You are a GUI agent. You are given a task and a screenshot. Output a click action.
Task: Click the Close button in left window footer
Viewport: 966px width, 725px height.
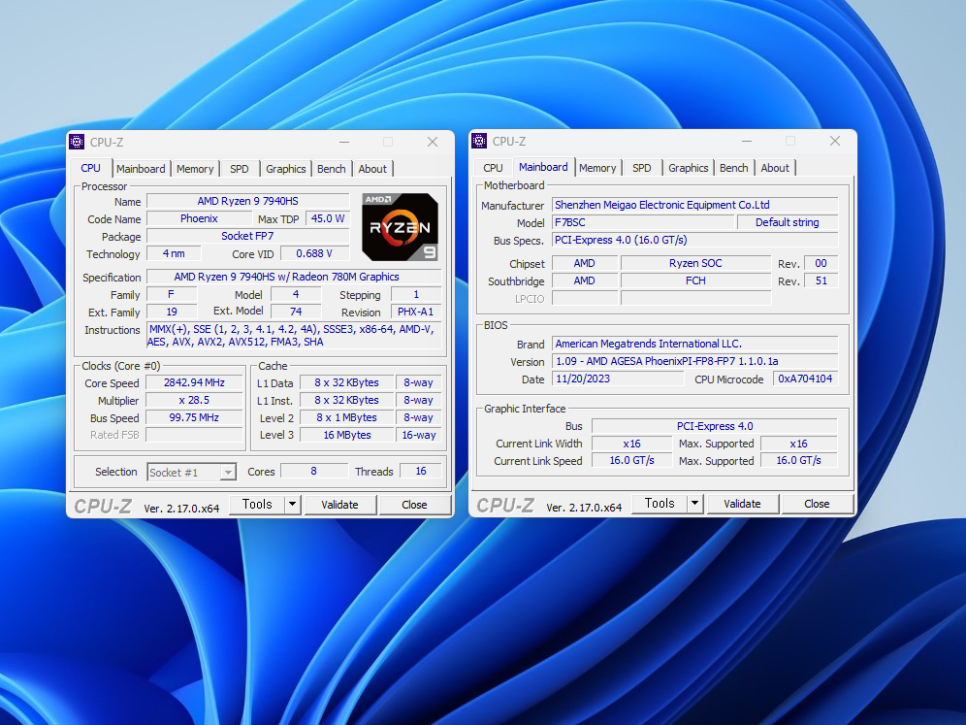click(x=414, y=505)
